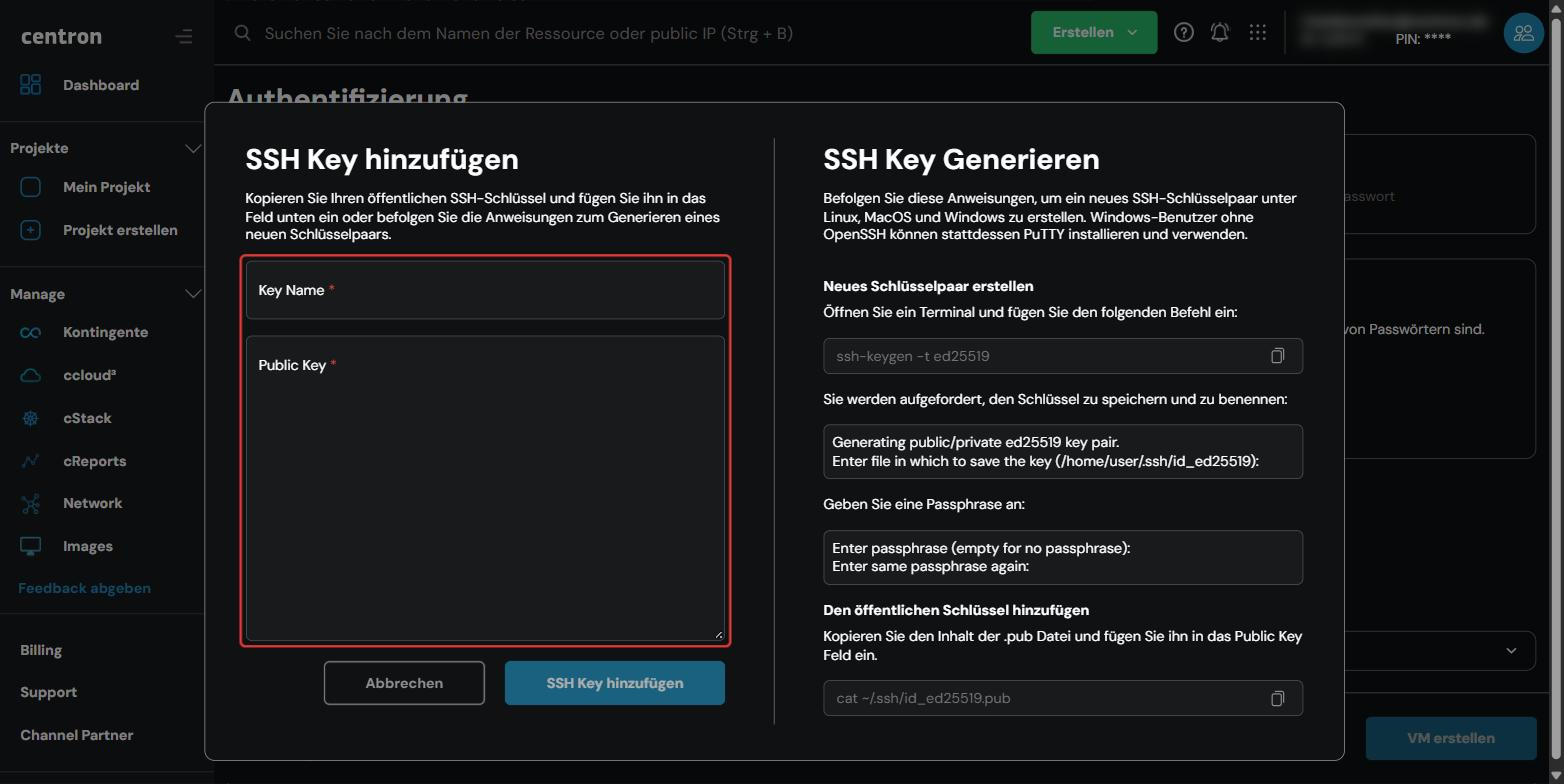
Task: Open the apps grid icon
Action: click(x=1258, y=32)
